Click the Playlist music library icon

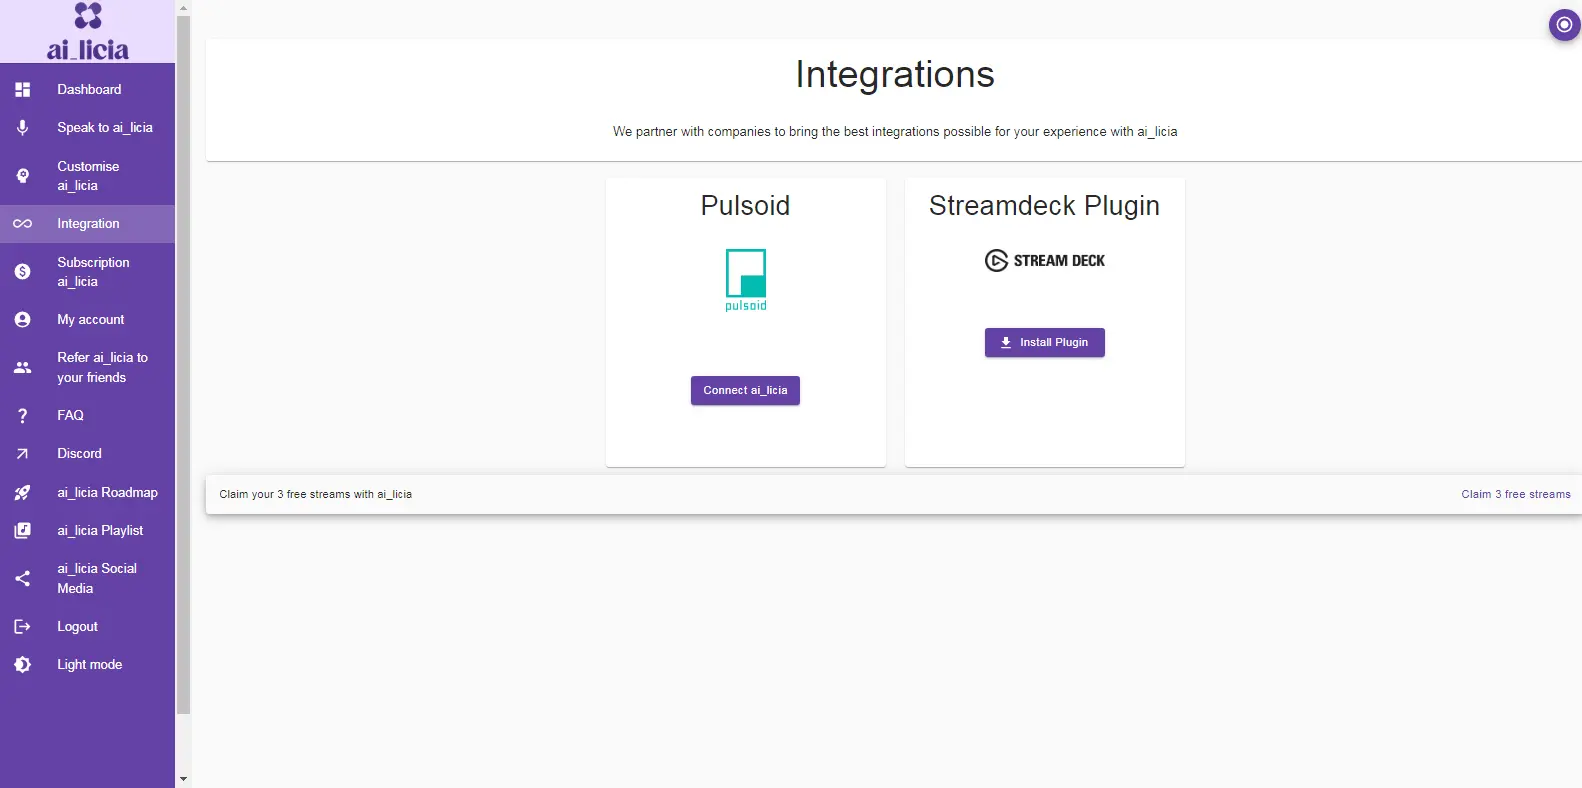pyautogui.click(x=22, y=531)
